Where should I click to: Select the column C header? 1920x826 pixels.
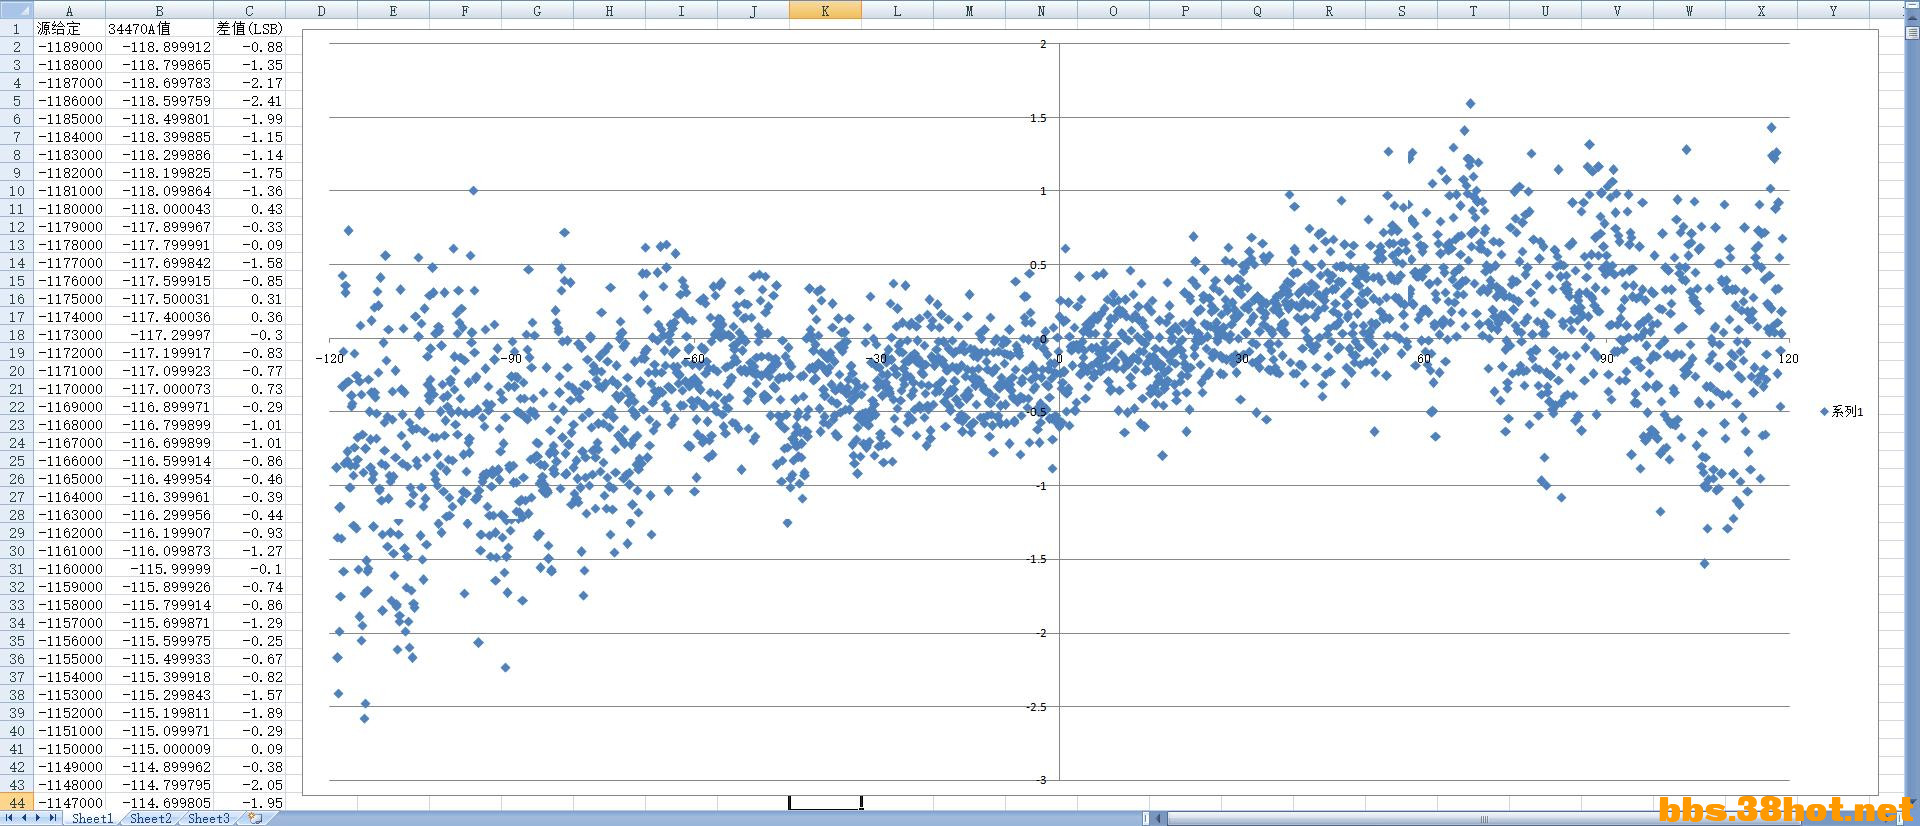pyautogui.click(x=249, y=10)
